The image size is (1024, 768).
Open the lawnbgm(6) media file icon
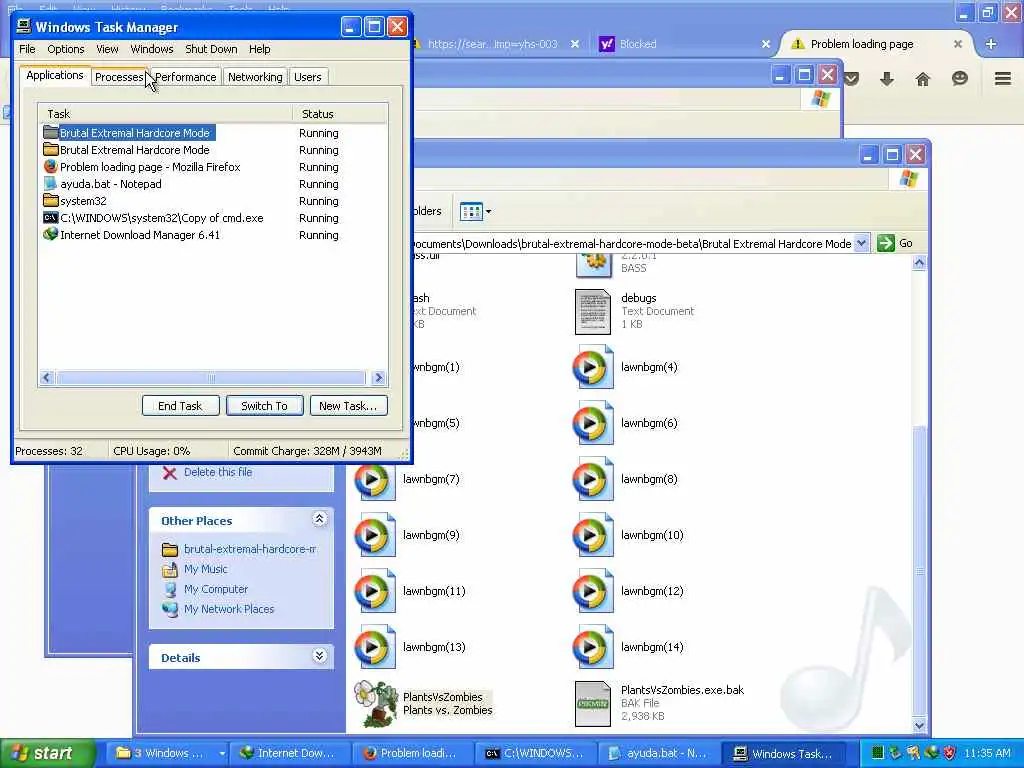[592, 423]
